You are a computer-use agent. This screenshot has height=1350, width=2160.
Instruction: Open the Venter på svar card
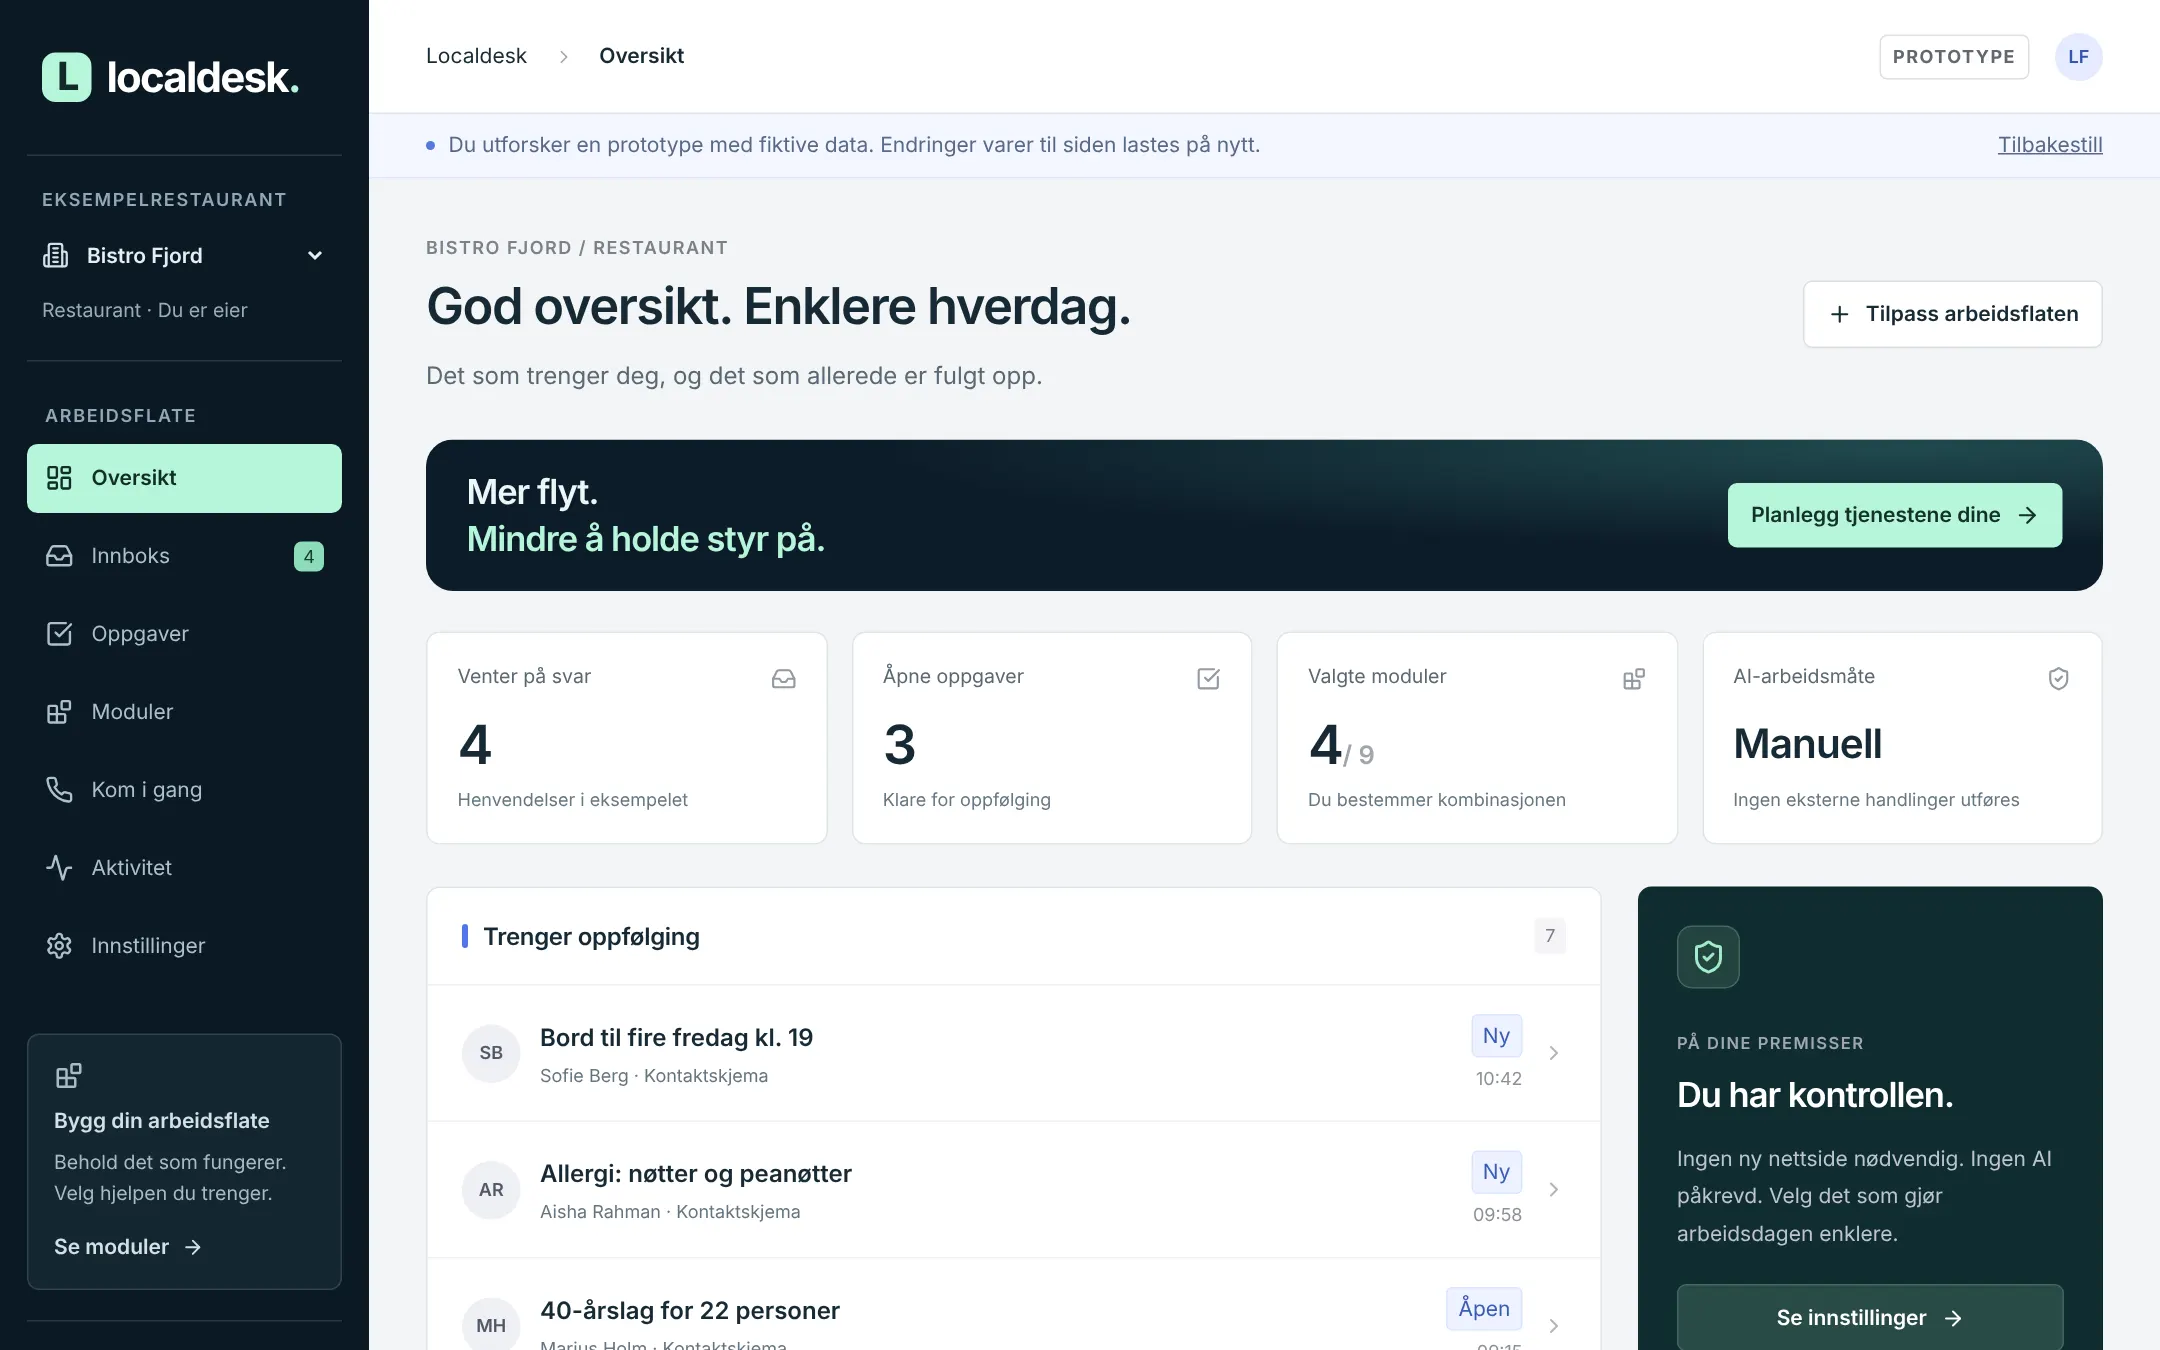627,738
